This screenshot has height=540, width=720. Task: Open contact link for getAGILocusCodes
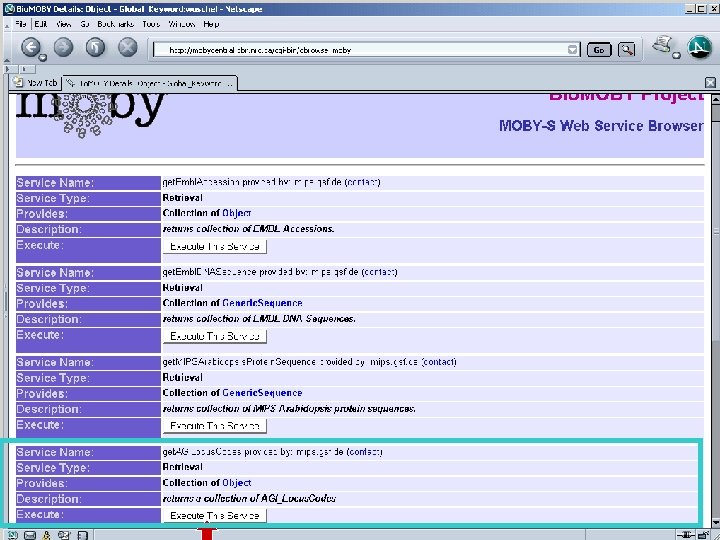tap(365, 452)
